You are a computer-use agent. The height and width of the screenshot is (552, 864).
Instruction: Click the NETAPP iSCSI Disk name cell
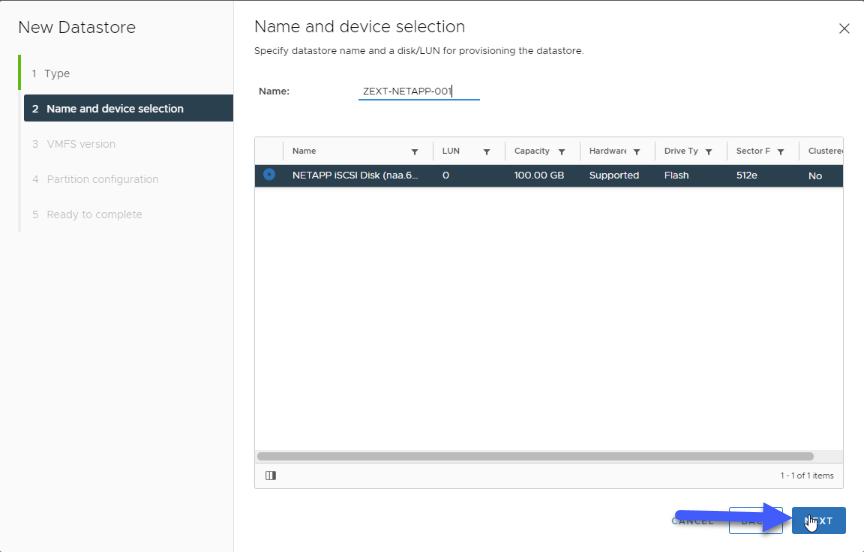click(355, 175)
